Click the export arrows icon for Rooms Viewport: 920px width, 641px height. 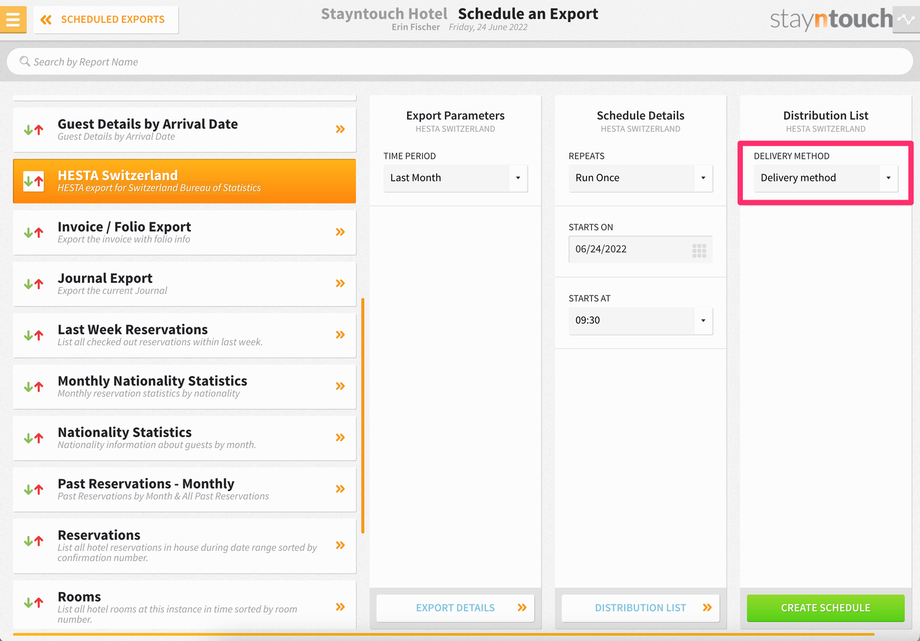pyautogui.click(x=33, y=602)
